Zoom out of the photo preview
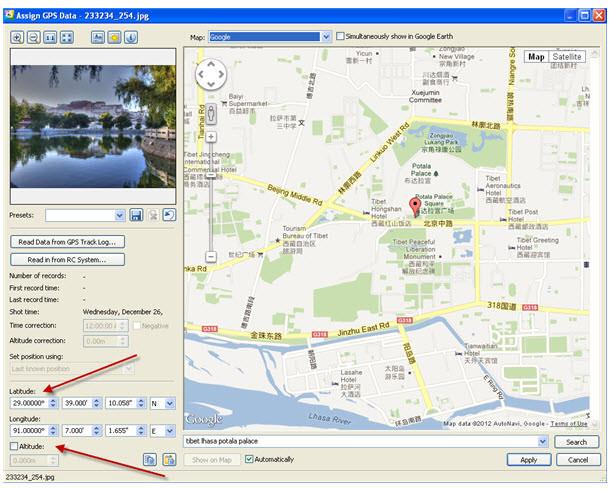 [34, 37]
